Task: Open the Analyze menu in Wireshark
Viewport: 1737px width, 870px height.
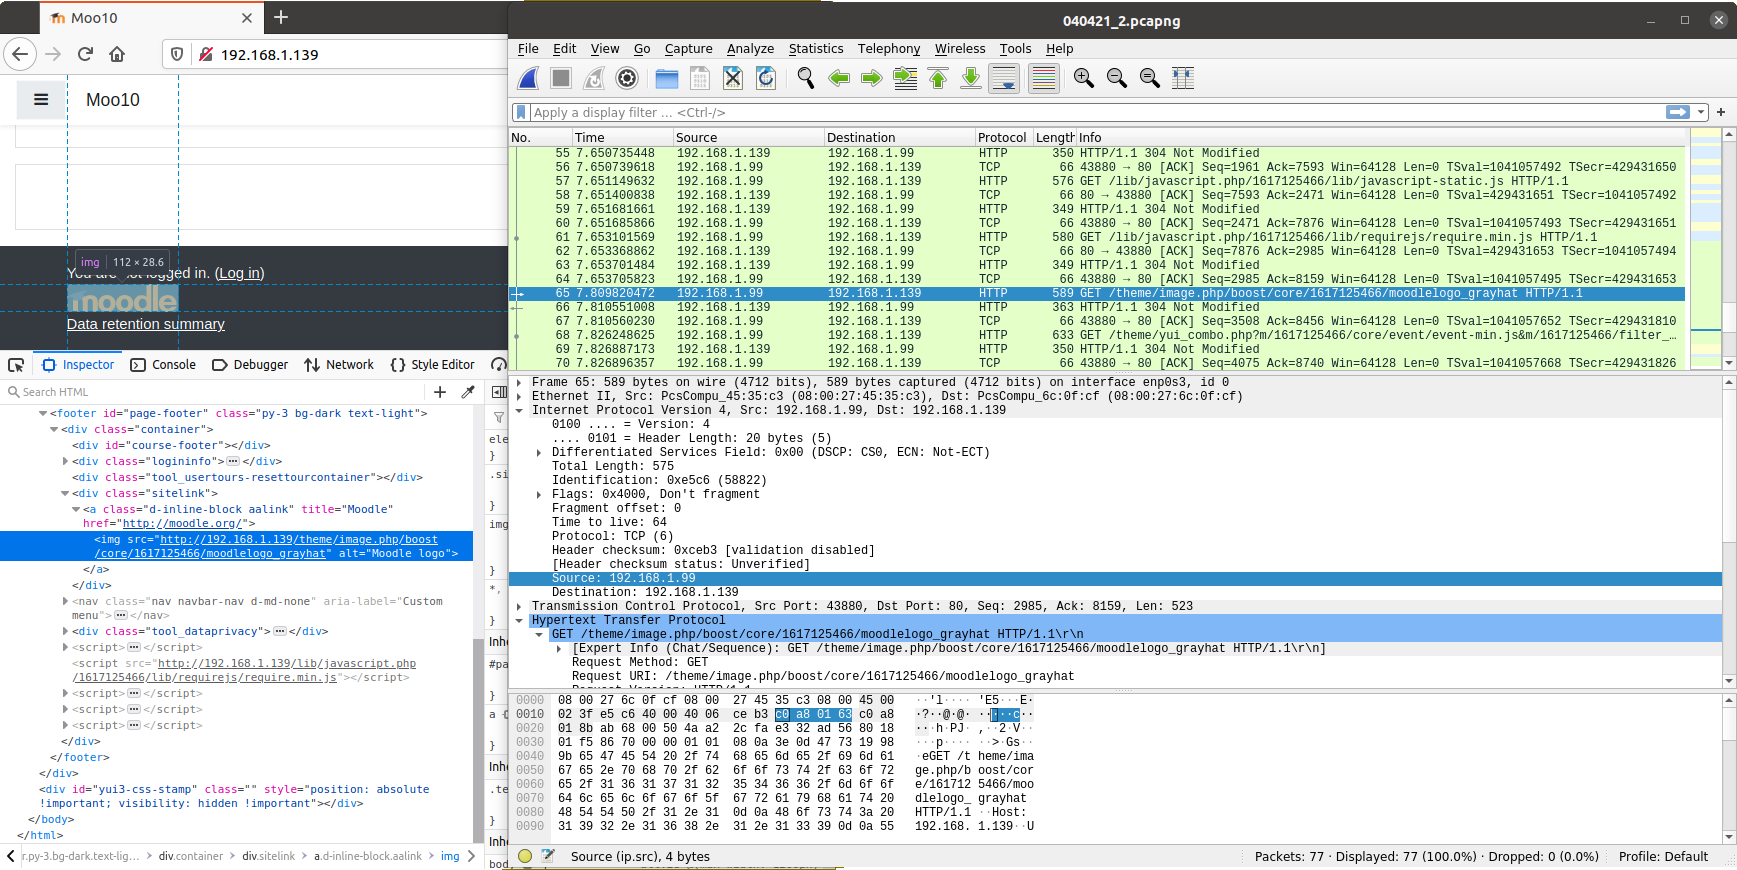Action: (750, 48)
